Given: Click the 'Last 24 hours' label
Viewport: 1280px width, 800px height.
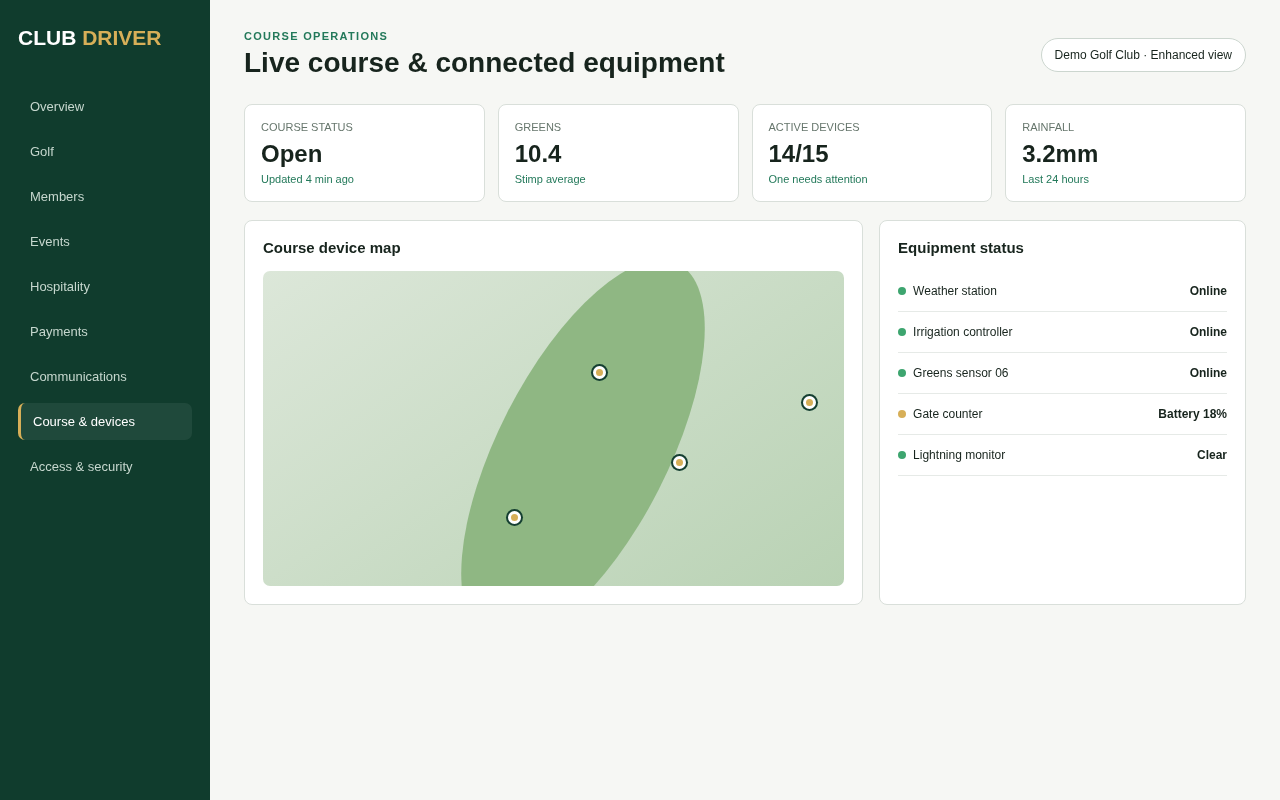Looking at the screenshot, I should click(1055, 179).
